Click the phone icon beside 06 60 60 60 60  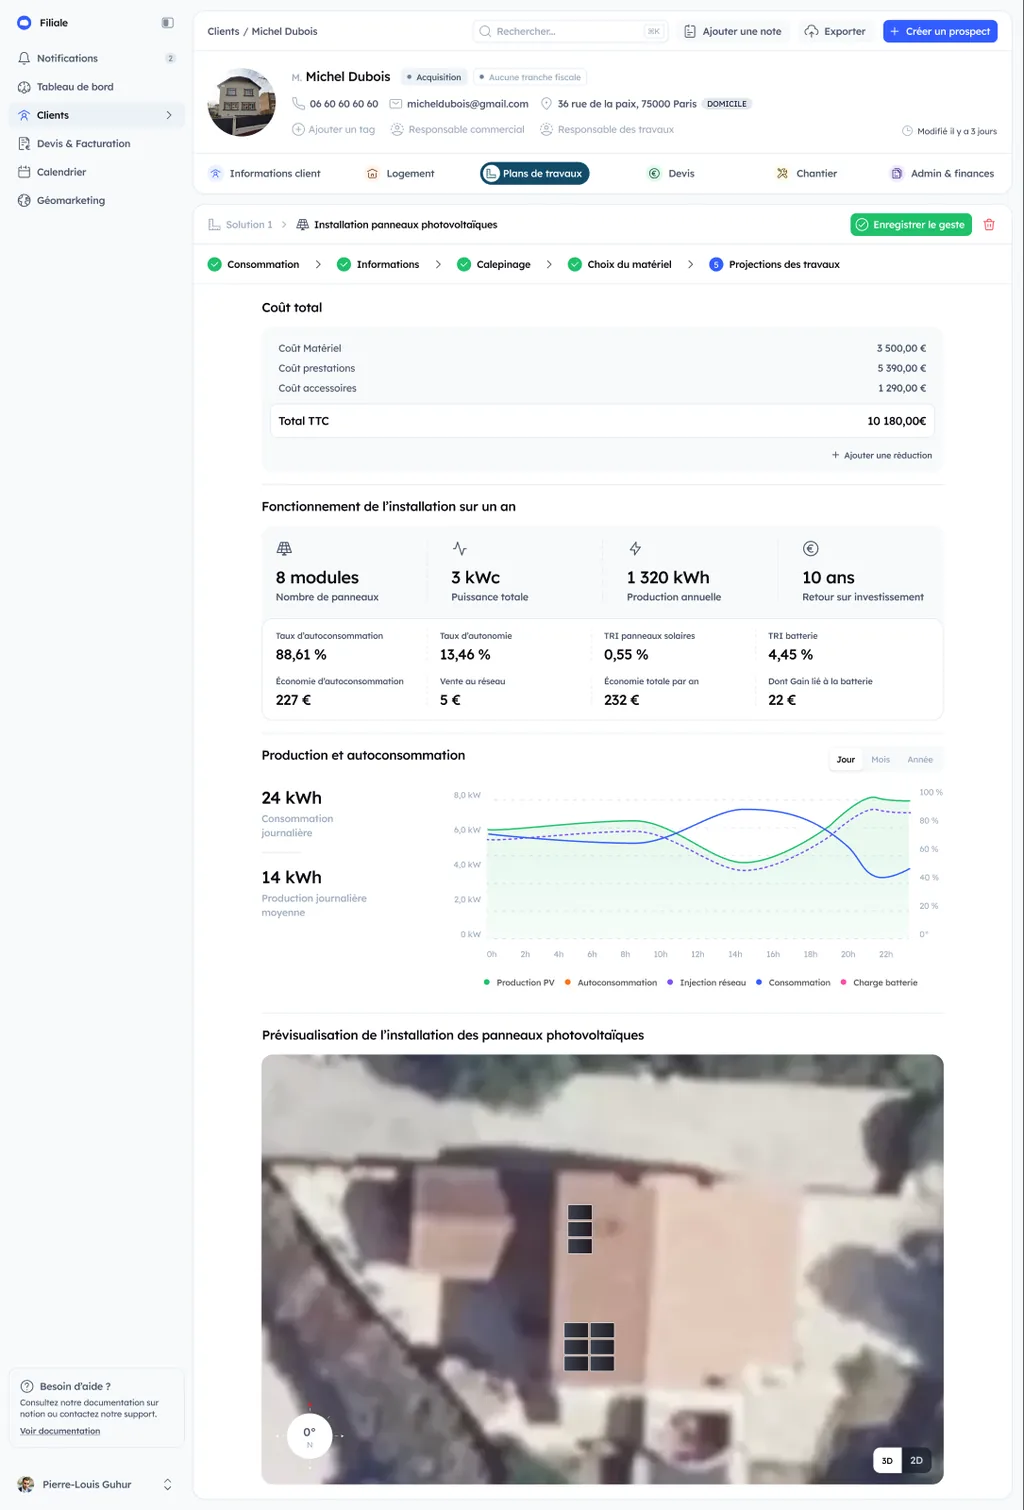point(298,103)
